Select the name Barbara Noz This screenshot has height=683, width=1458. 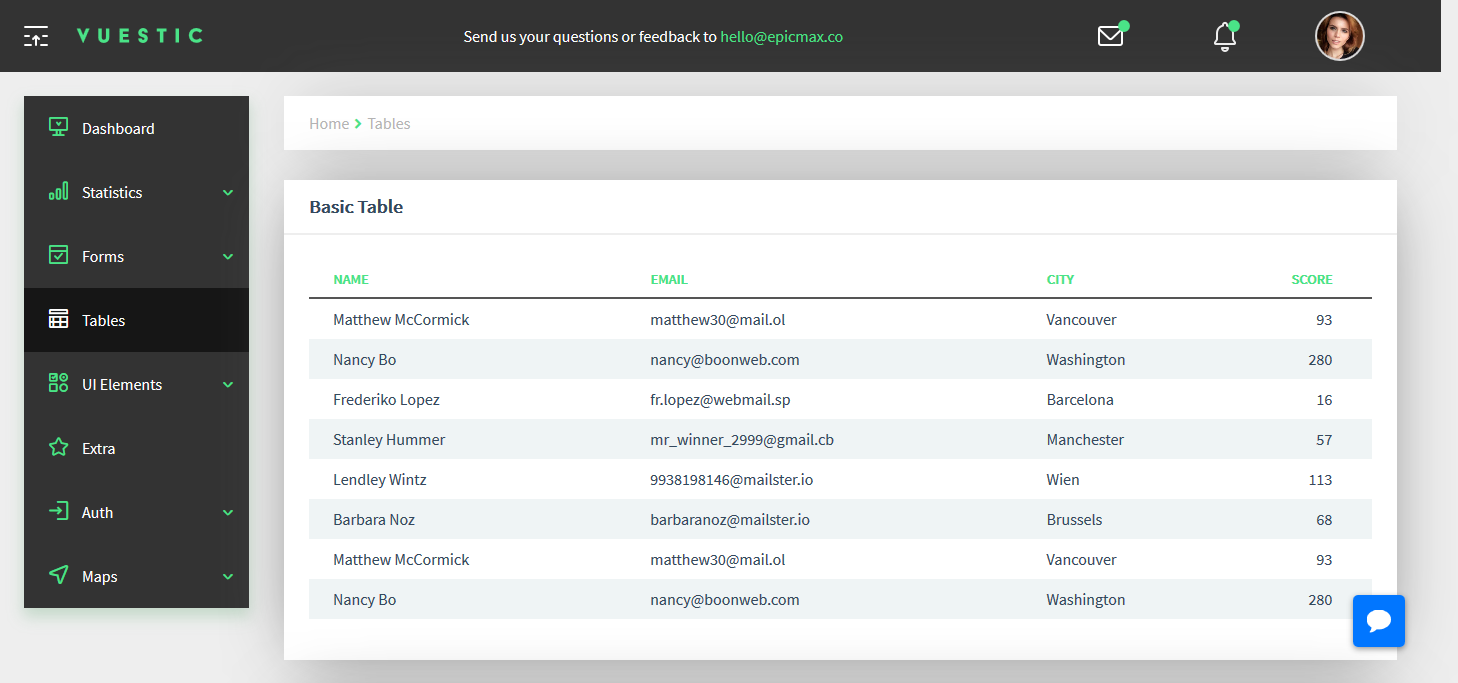374,520
